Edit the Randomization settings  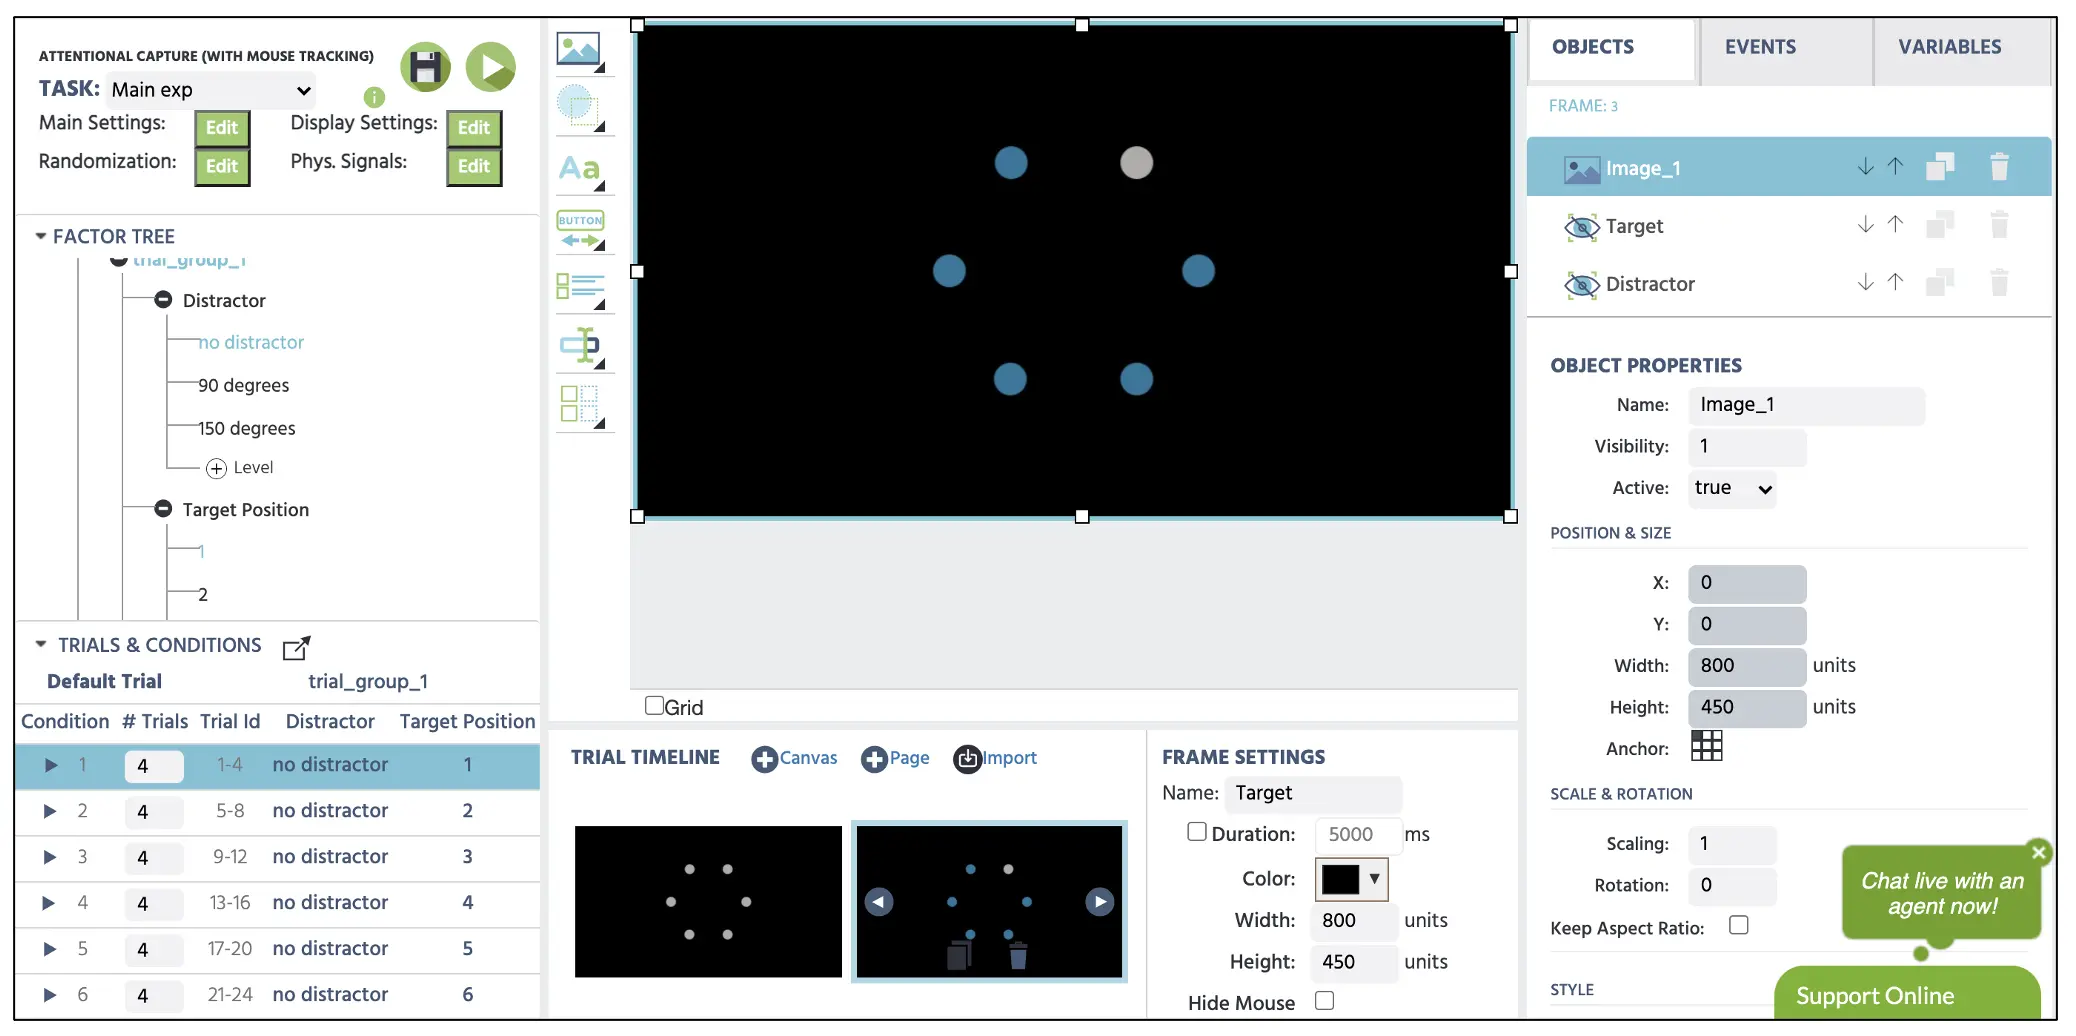coord(222,167)
